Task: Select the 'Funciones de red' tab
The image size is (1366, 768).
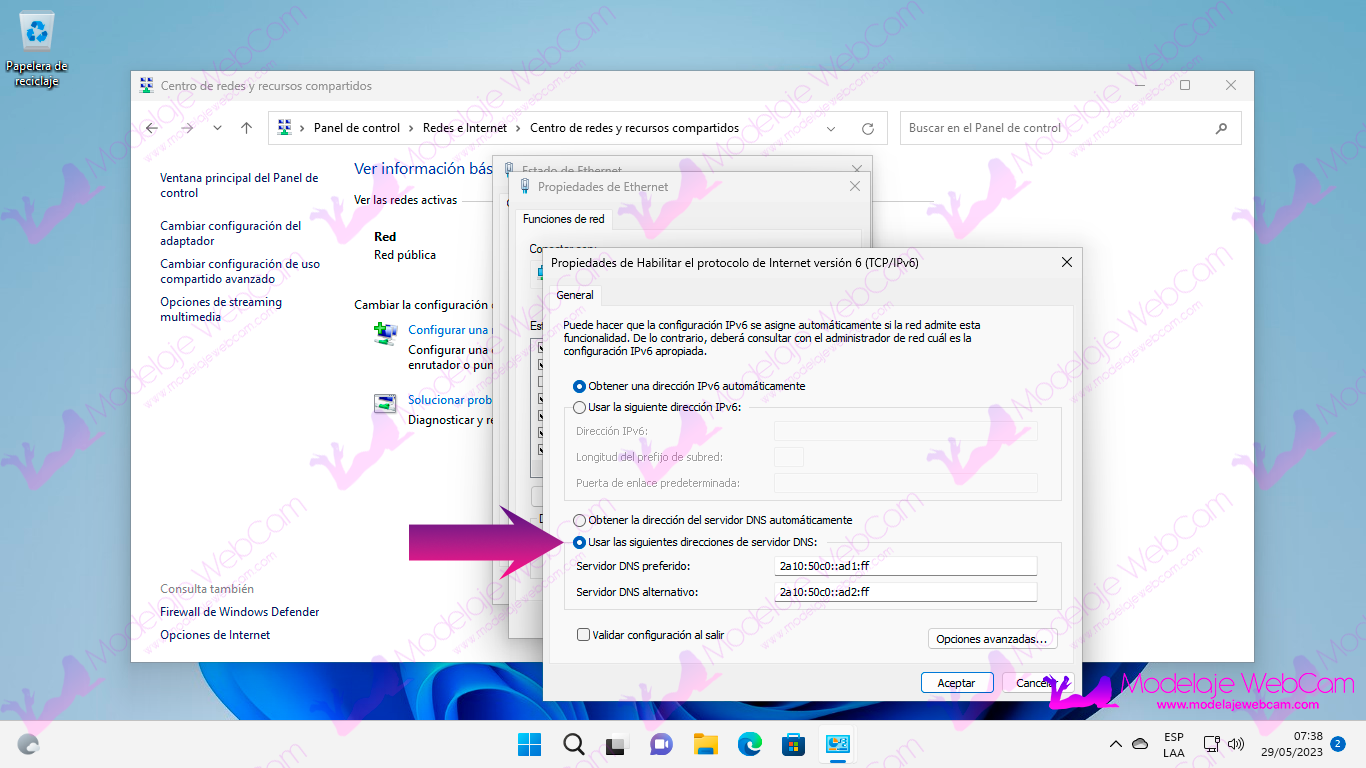Action: pos(564,219)
